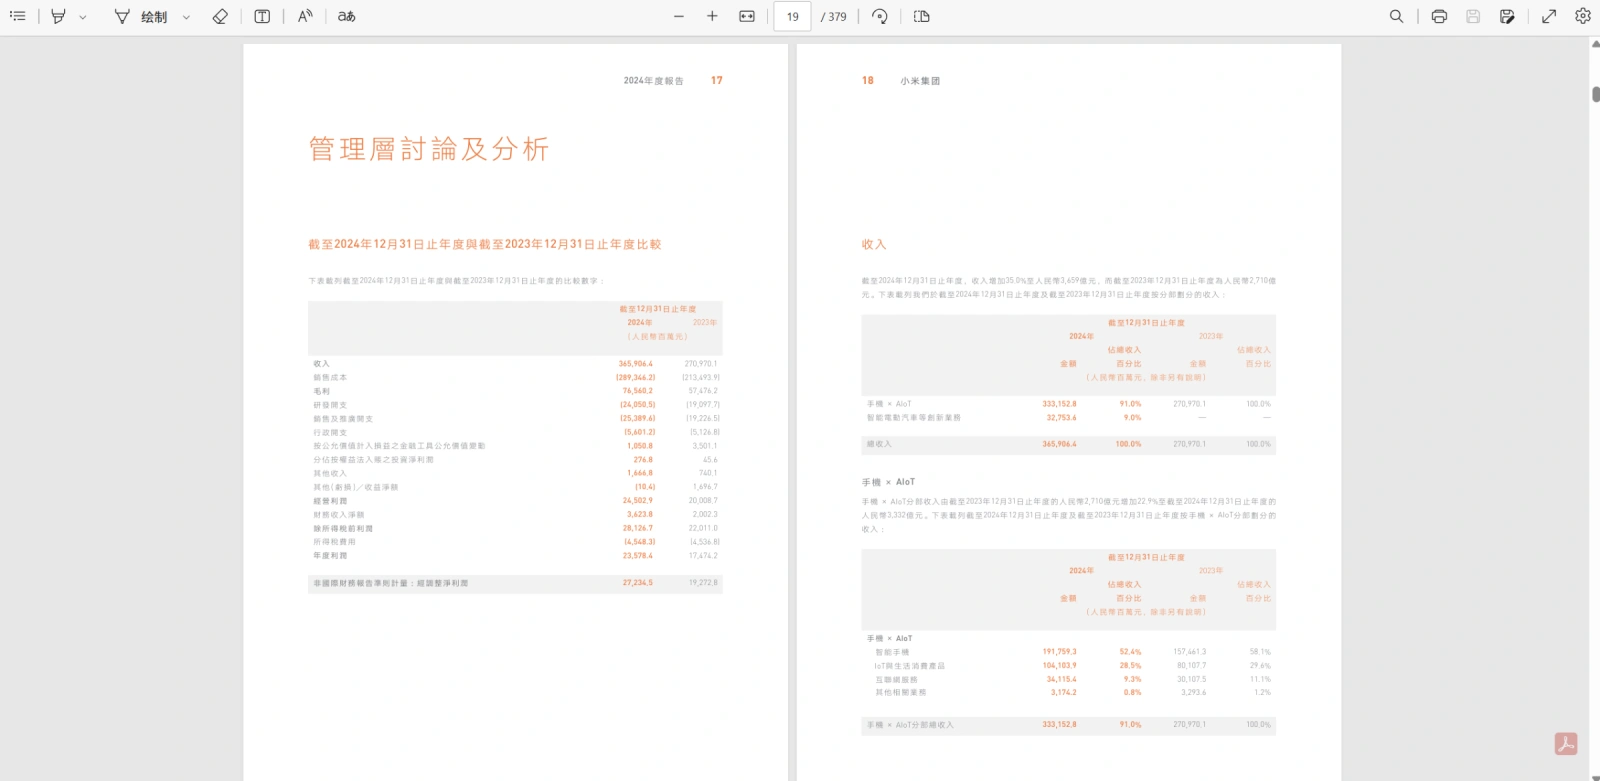Select the eraser tool
This screenshot has height=781, width=1600.
coord(220,16)
